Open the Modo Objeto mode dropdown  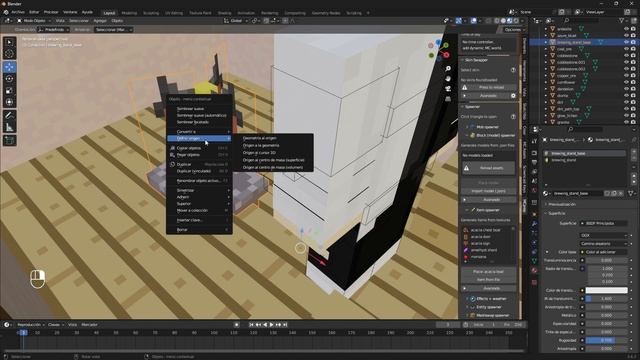[34, 20]
